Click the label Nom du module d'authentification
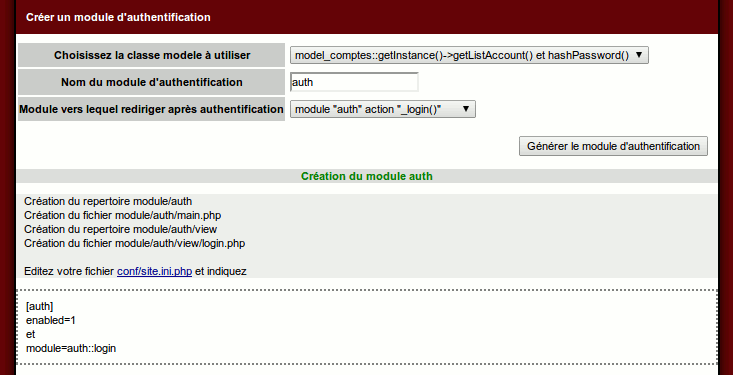Viewport: 733px width, 375px height. 152,82
